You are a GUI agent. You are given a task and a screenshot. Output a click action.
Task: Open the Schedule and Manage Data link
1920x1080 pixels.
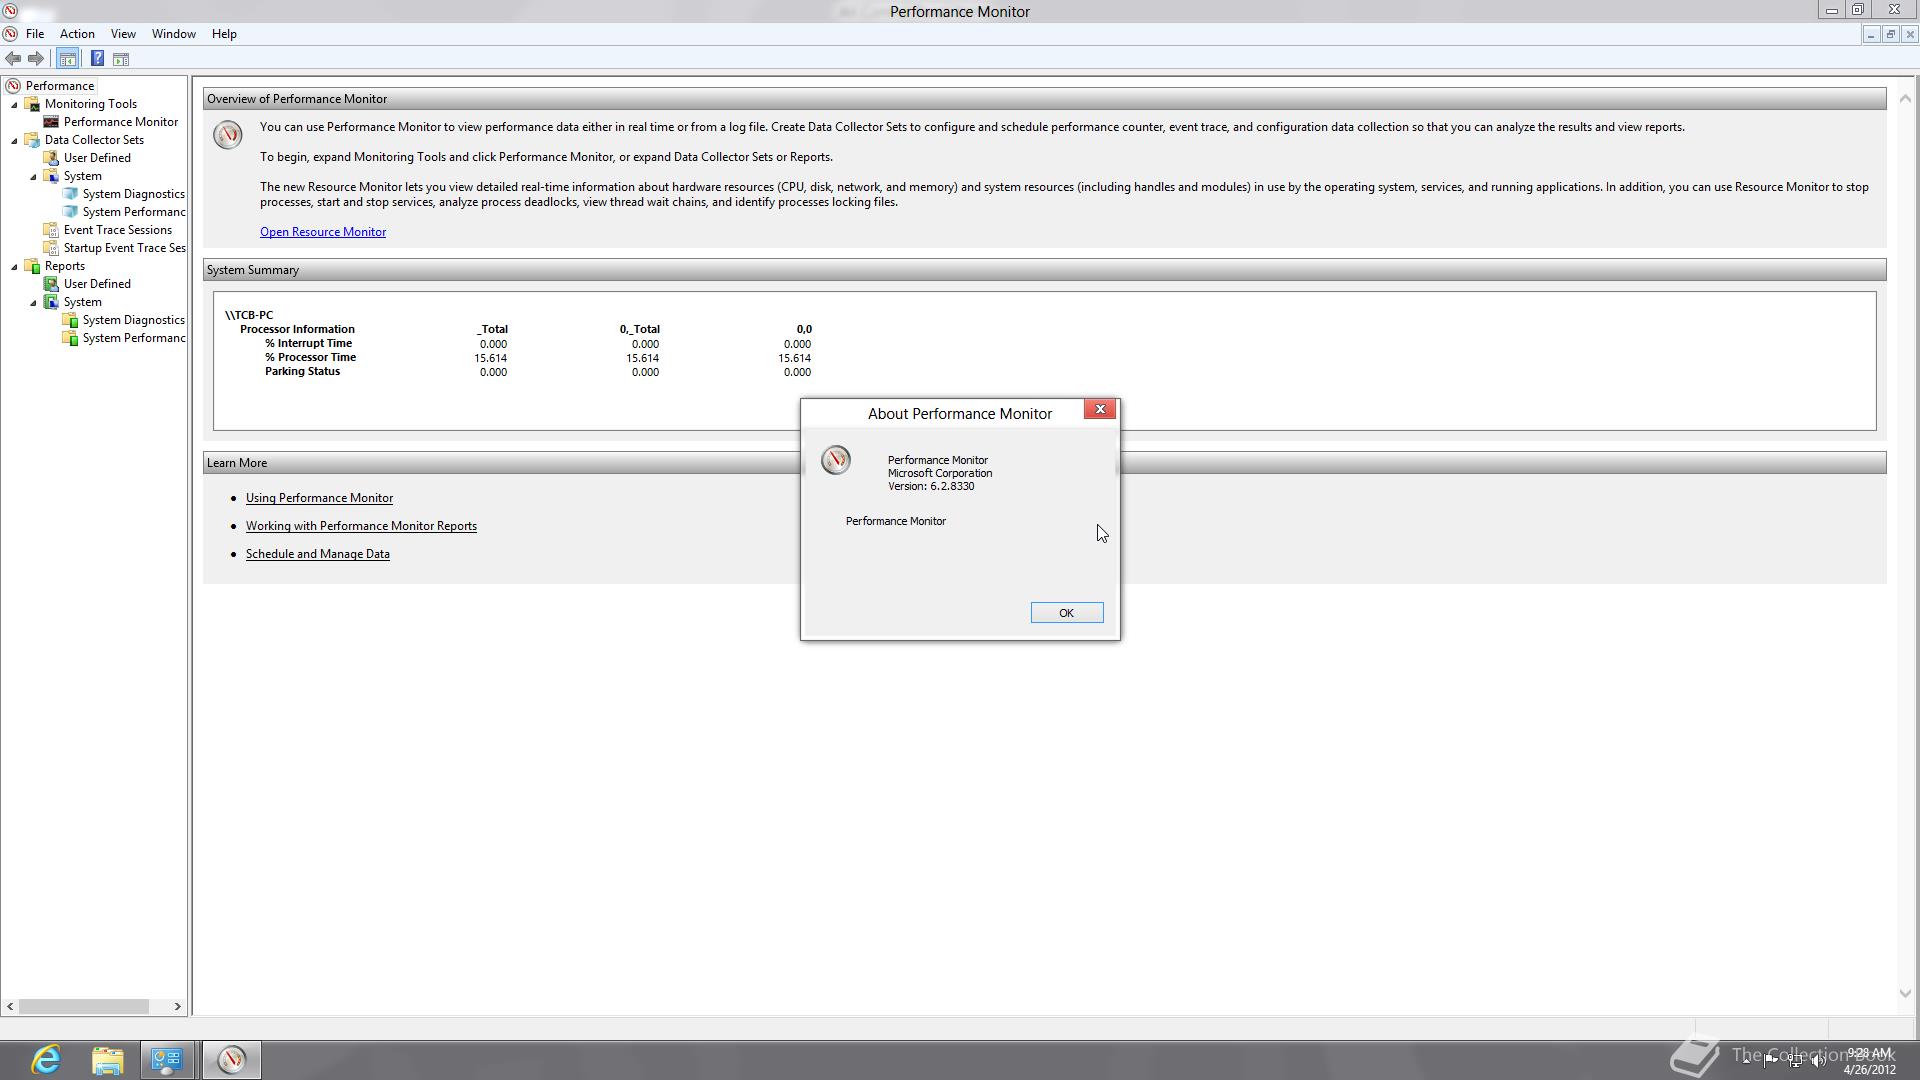coord(318,554)
